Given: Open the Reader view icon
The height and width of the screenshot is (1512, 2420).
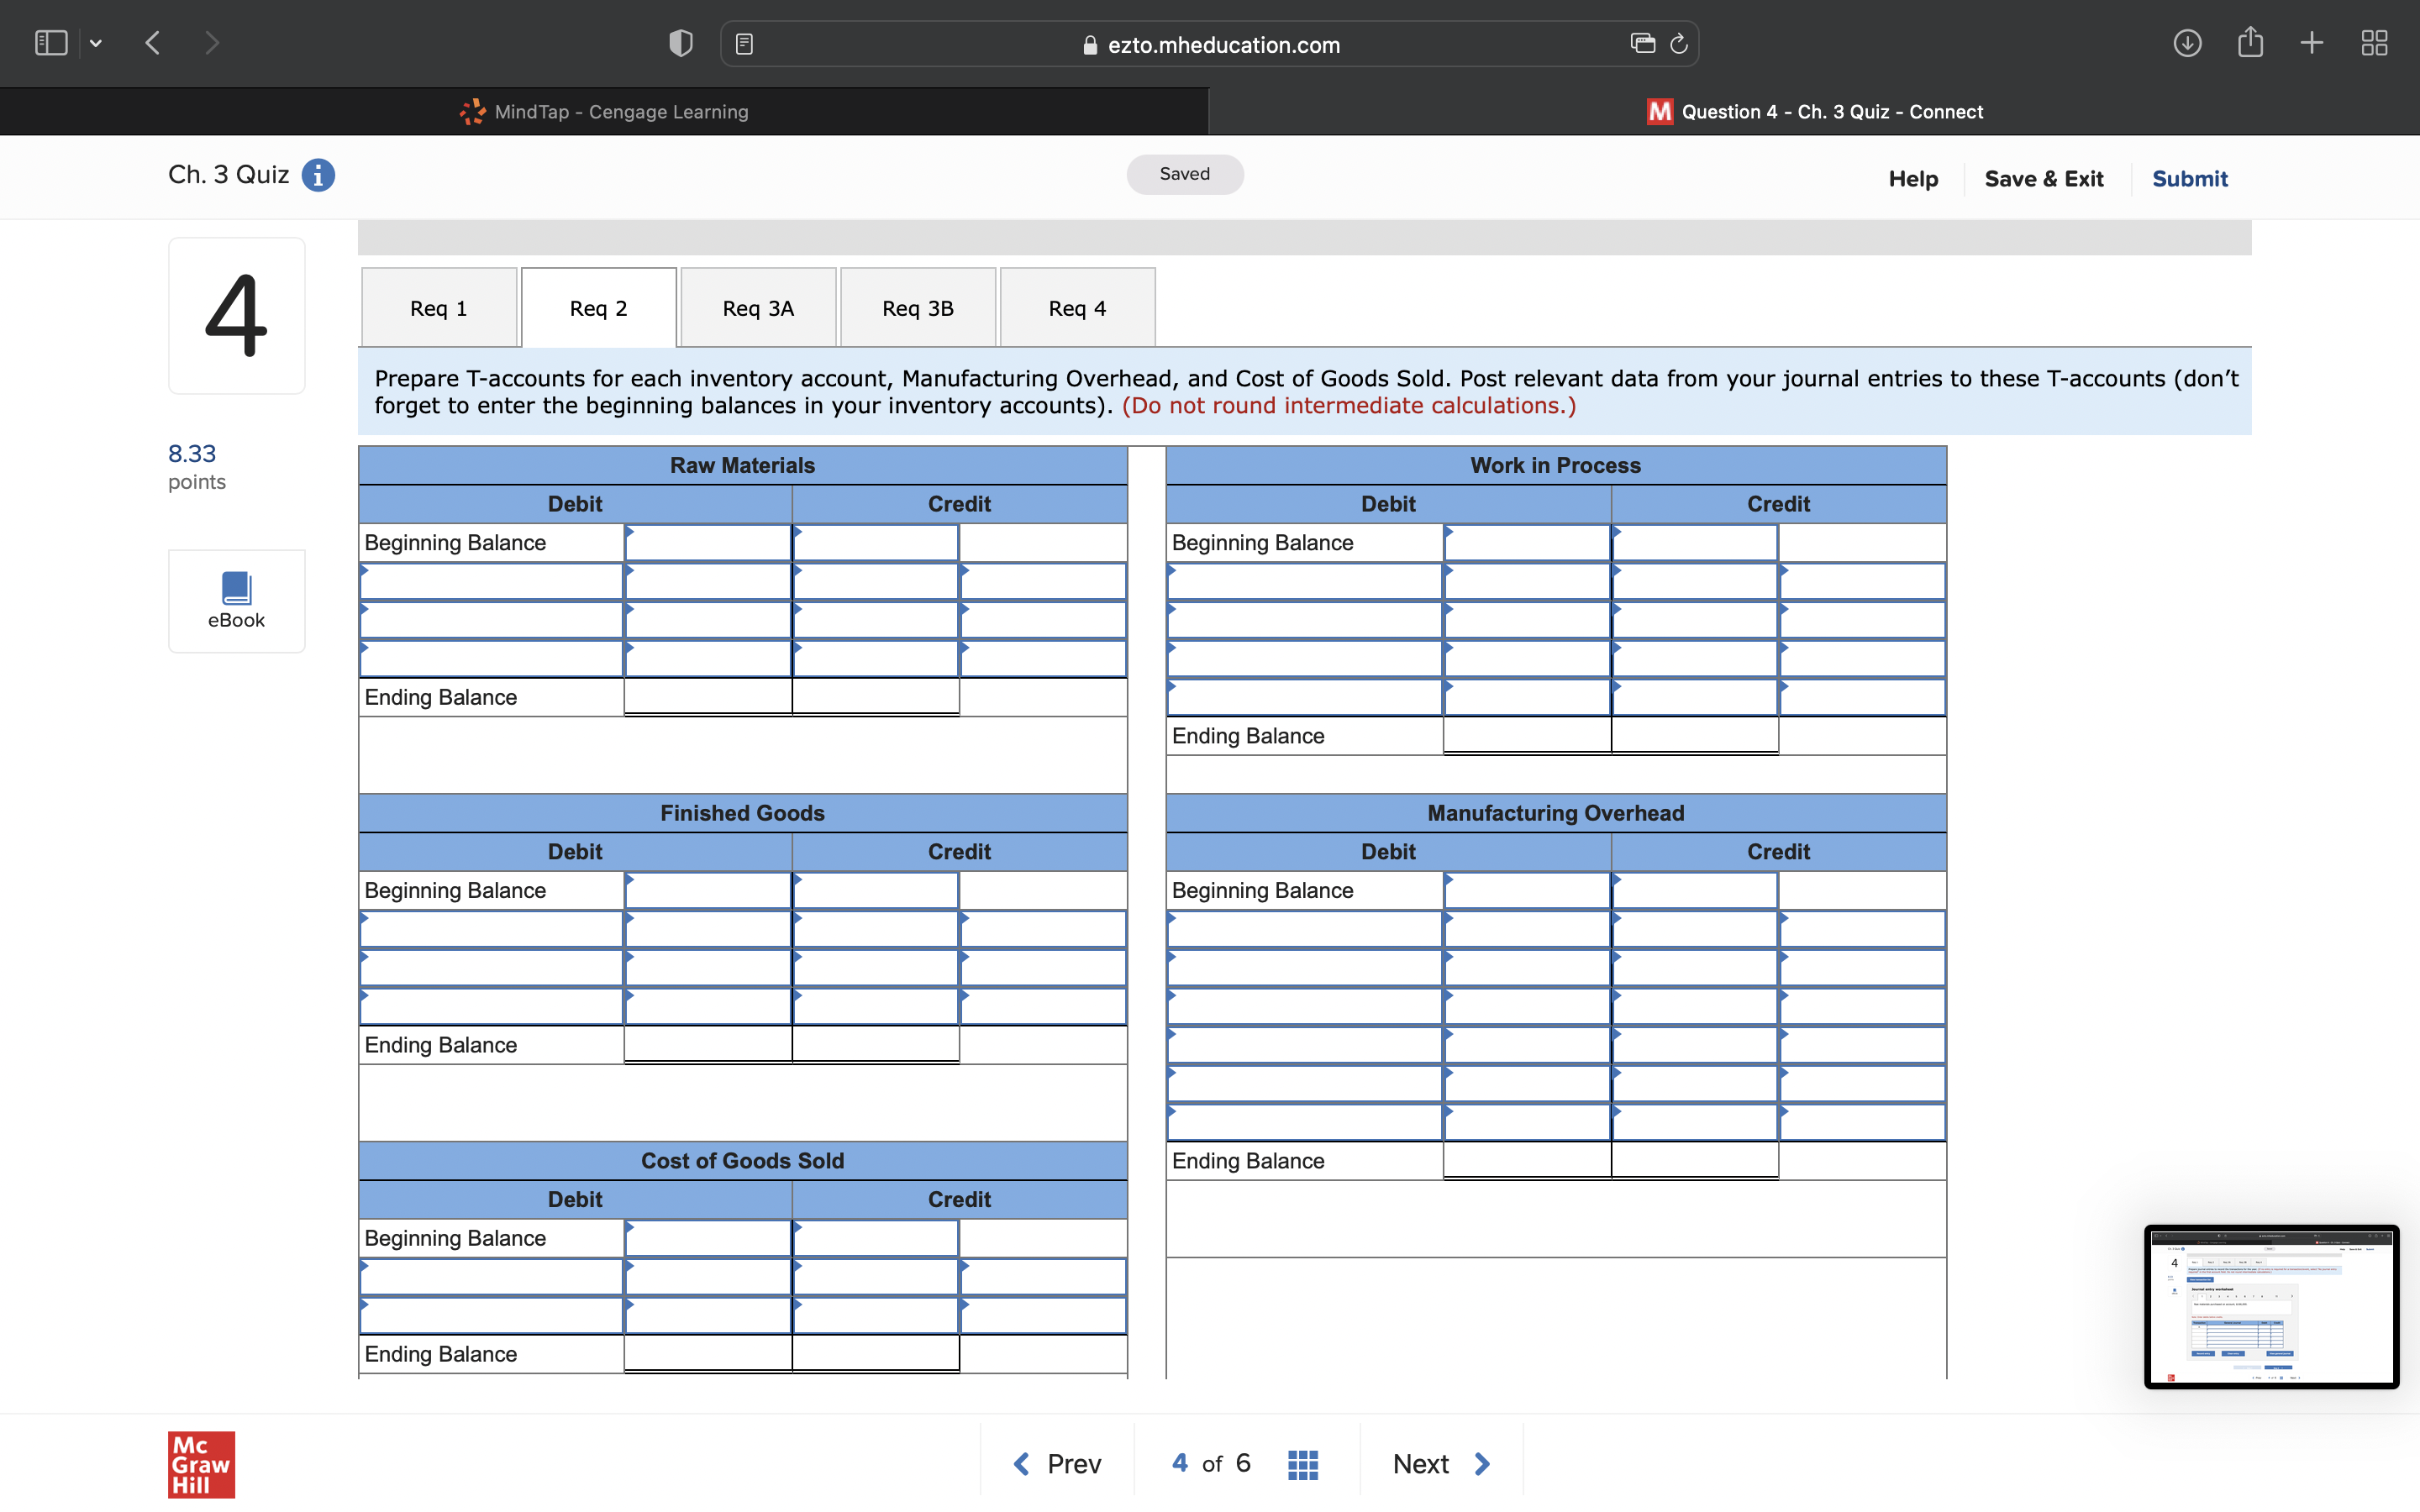Looking at the screenshot, I should (744, 44).
